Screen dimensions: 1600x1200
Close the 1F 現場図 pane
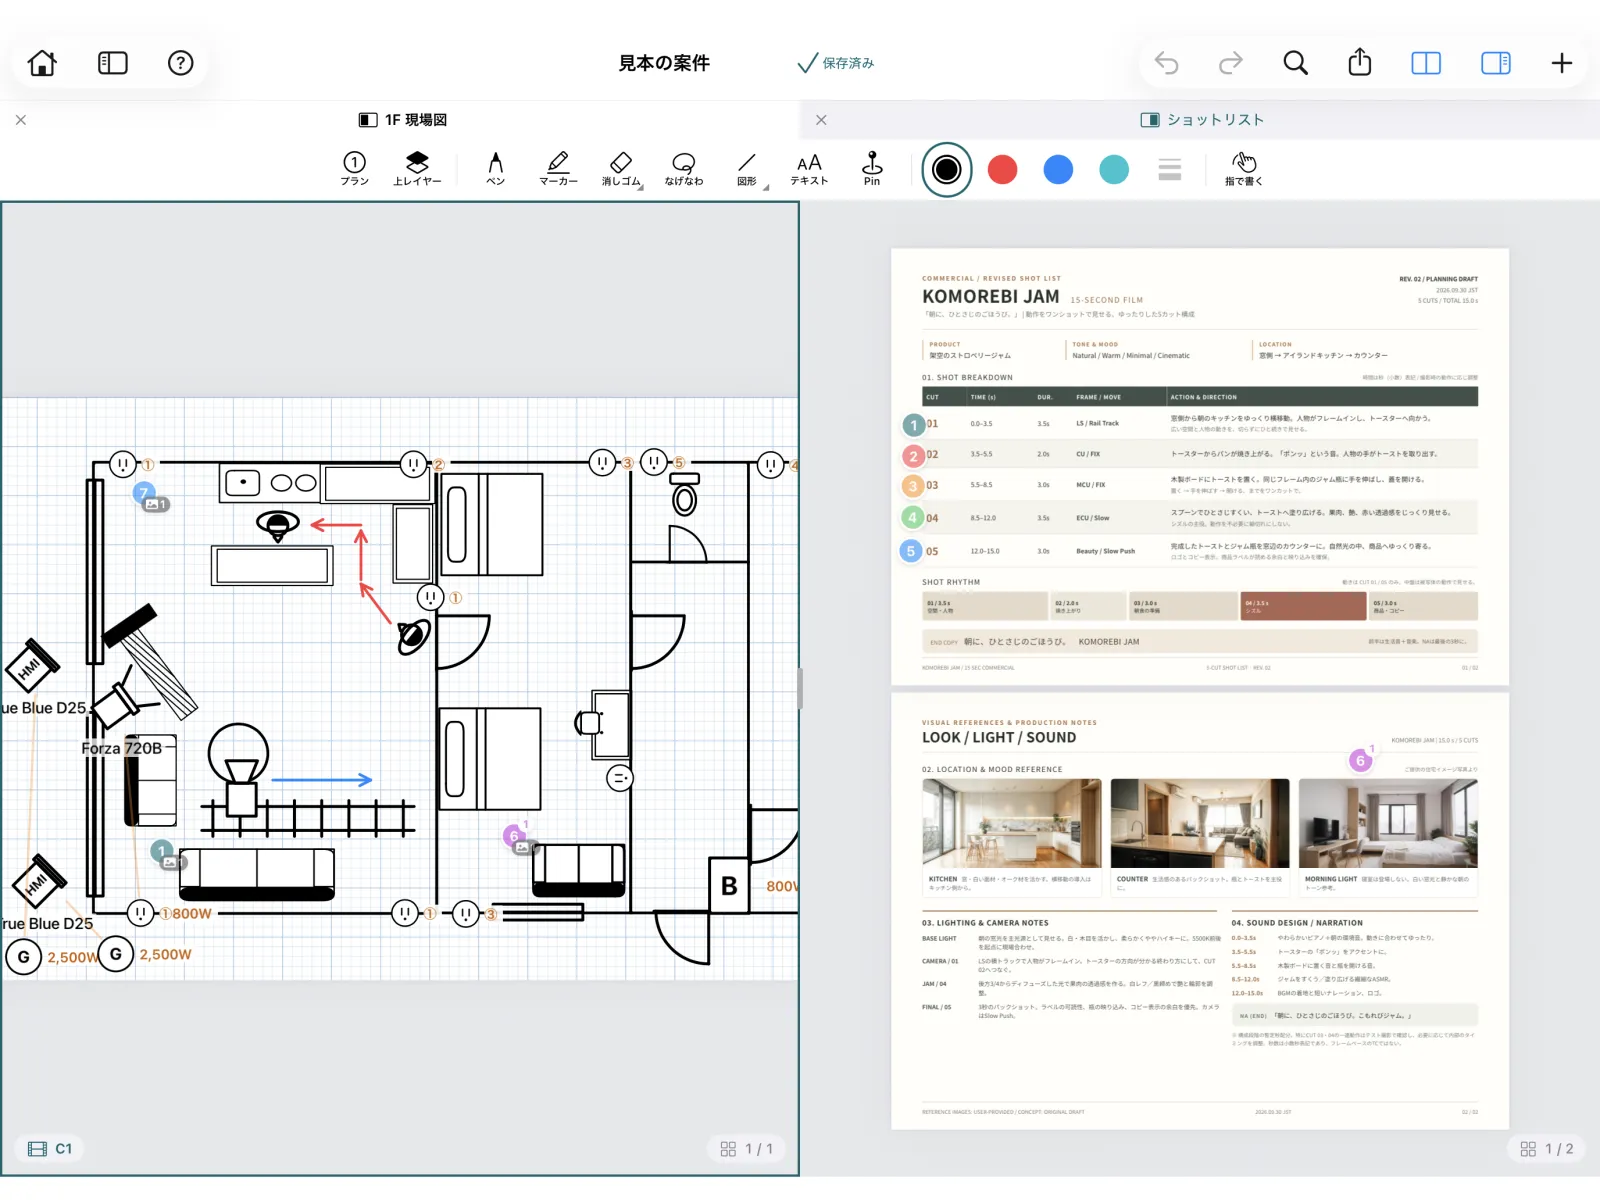[21, 120]
